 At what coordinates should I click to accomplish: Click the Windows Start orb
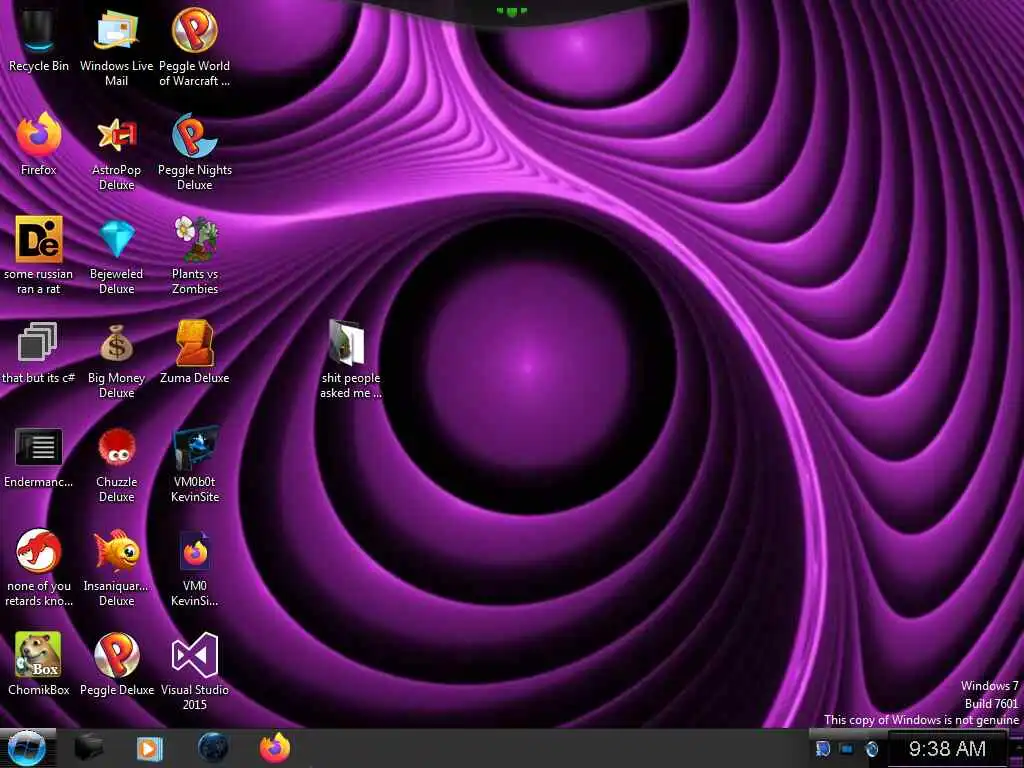(27, 748)
